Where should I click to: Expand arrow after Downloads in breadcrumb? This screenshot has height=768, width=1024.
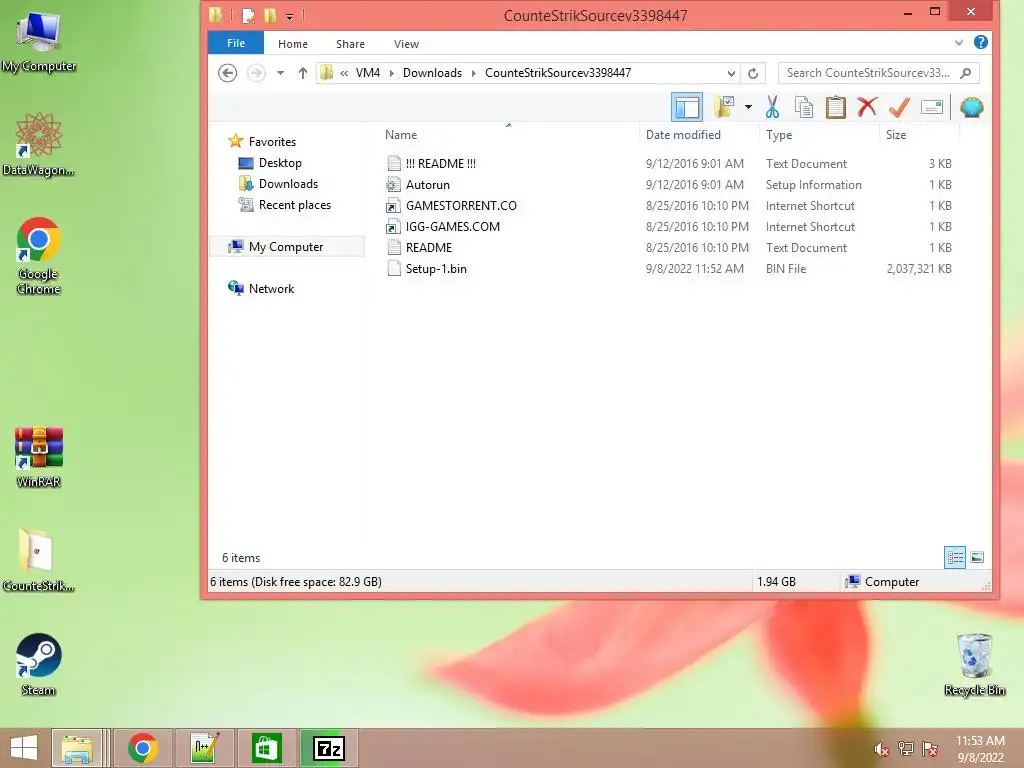tap(473, 72)
